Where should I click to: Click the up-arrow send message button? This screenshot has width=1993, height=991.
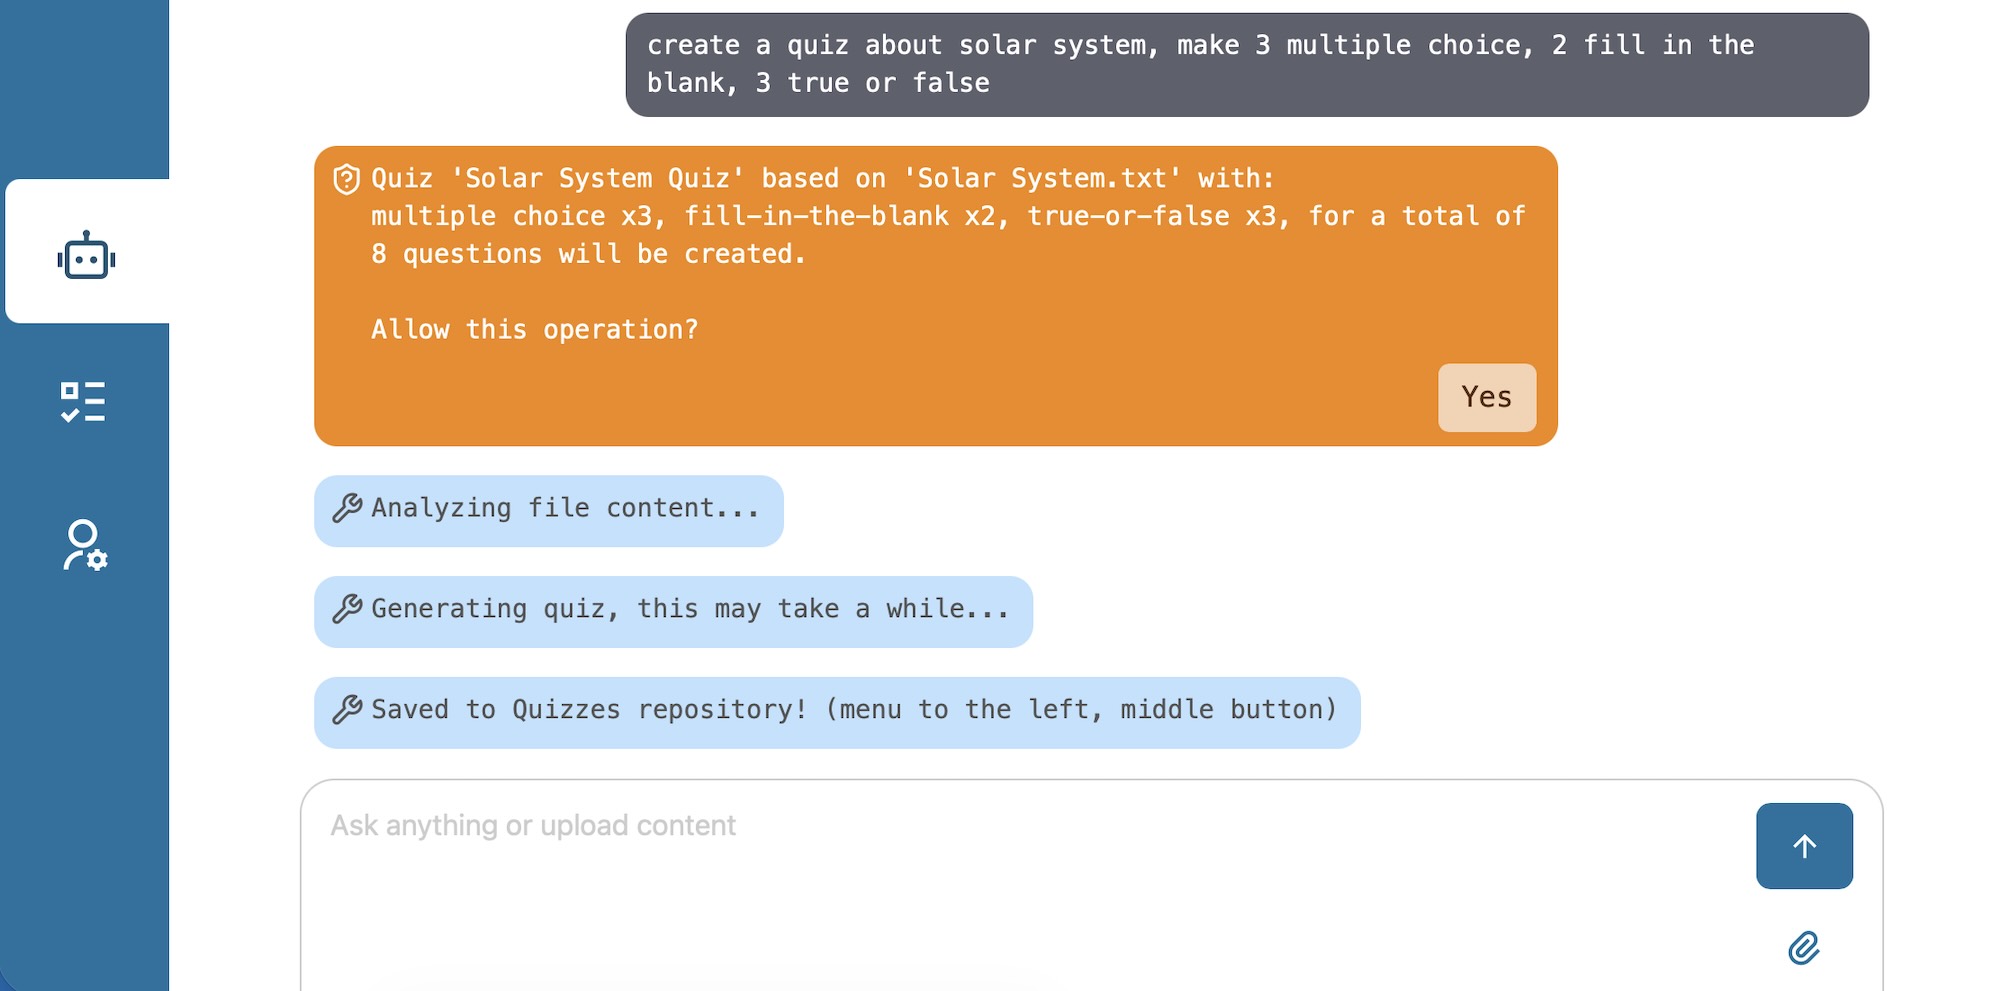(x=1803, y=846)
